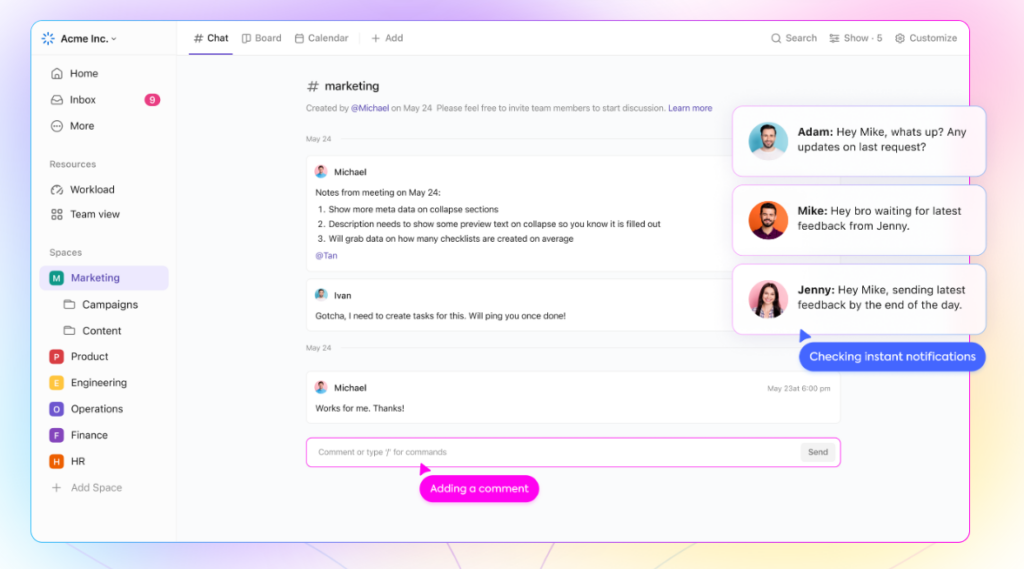Switch to the Board tab
The height and width of the screenshot is (569, 1024).
[x=262, y=38]
